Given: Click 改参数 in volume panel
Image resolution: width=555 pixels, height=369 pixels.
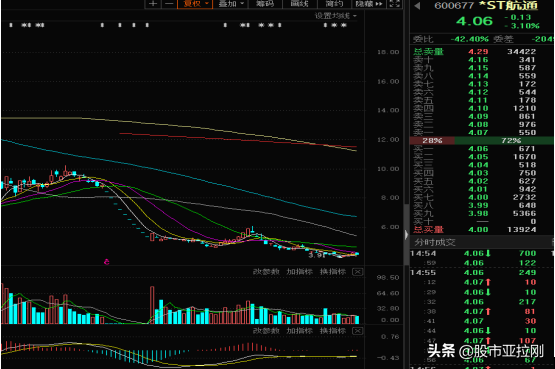Looking at the screenshot, I should tap(266, 272).
